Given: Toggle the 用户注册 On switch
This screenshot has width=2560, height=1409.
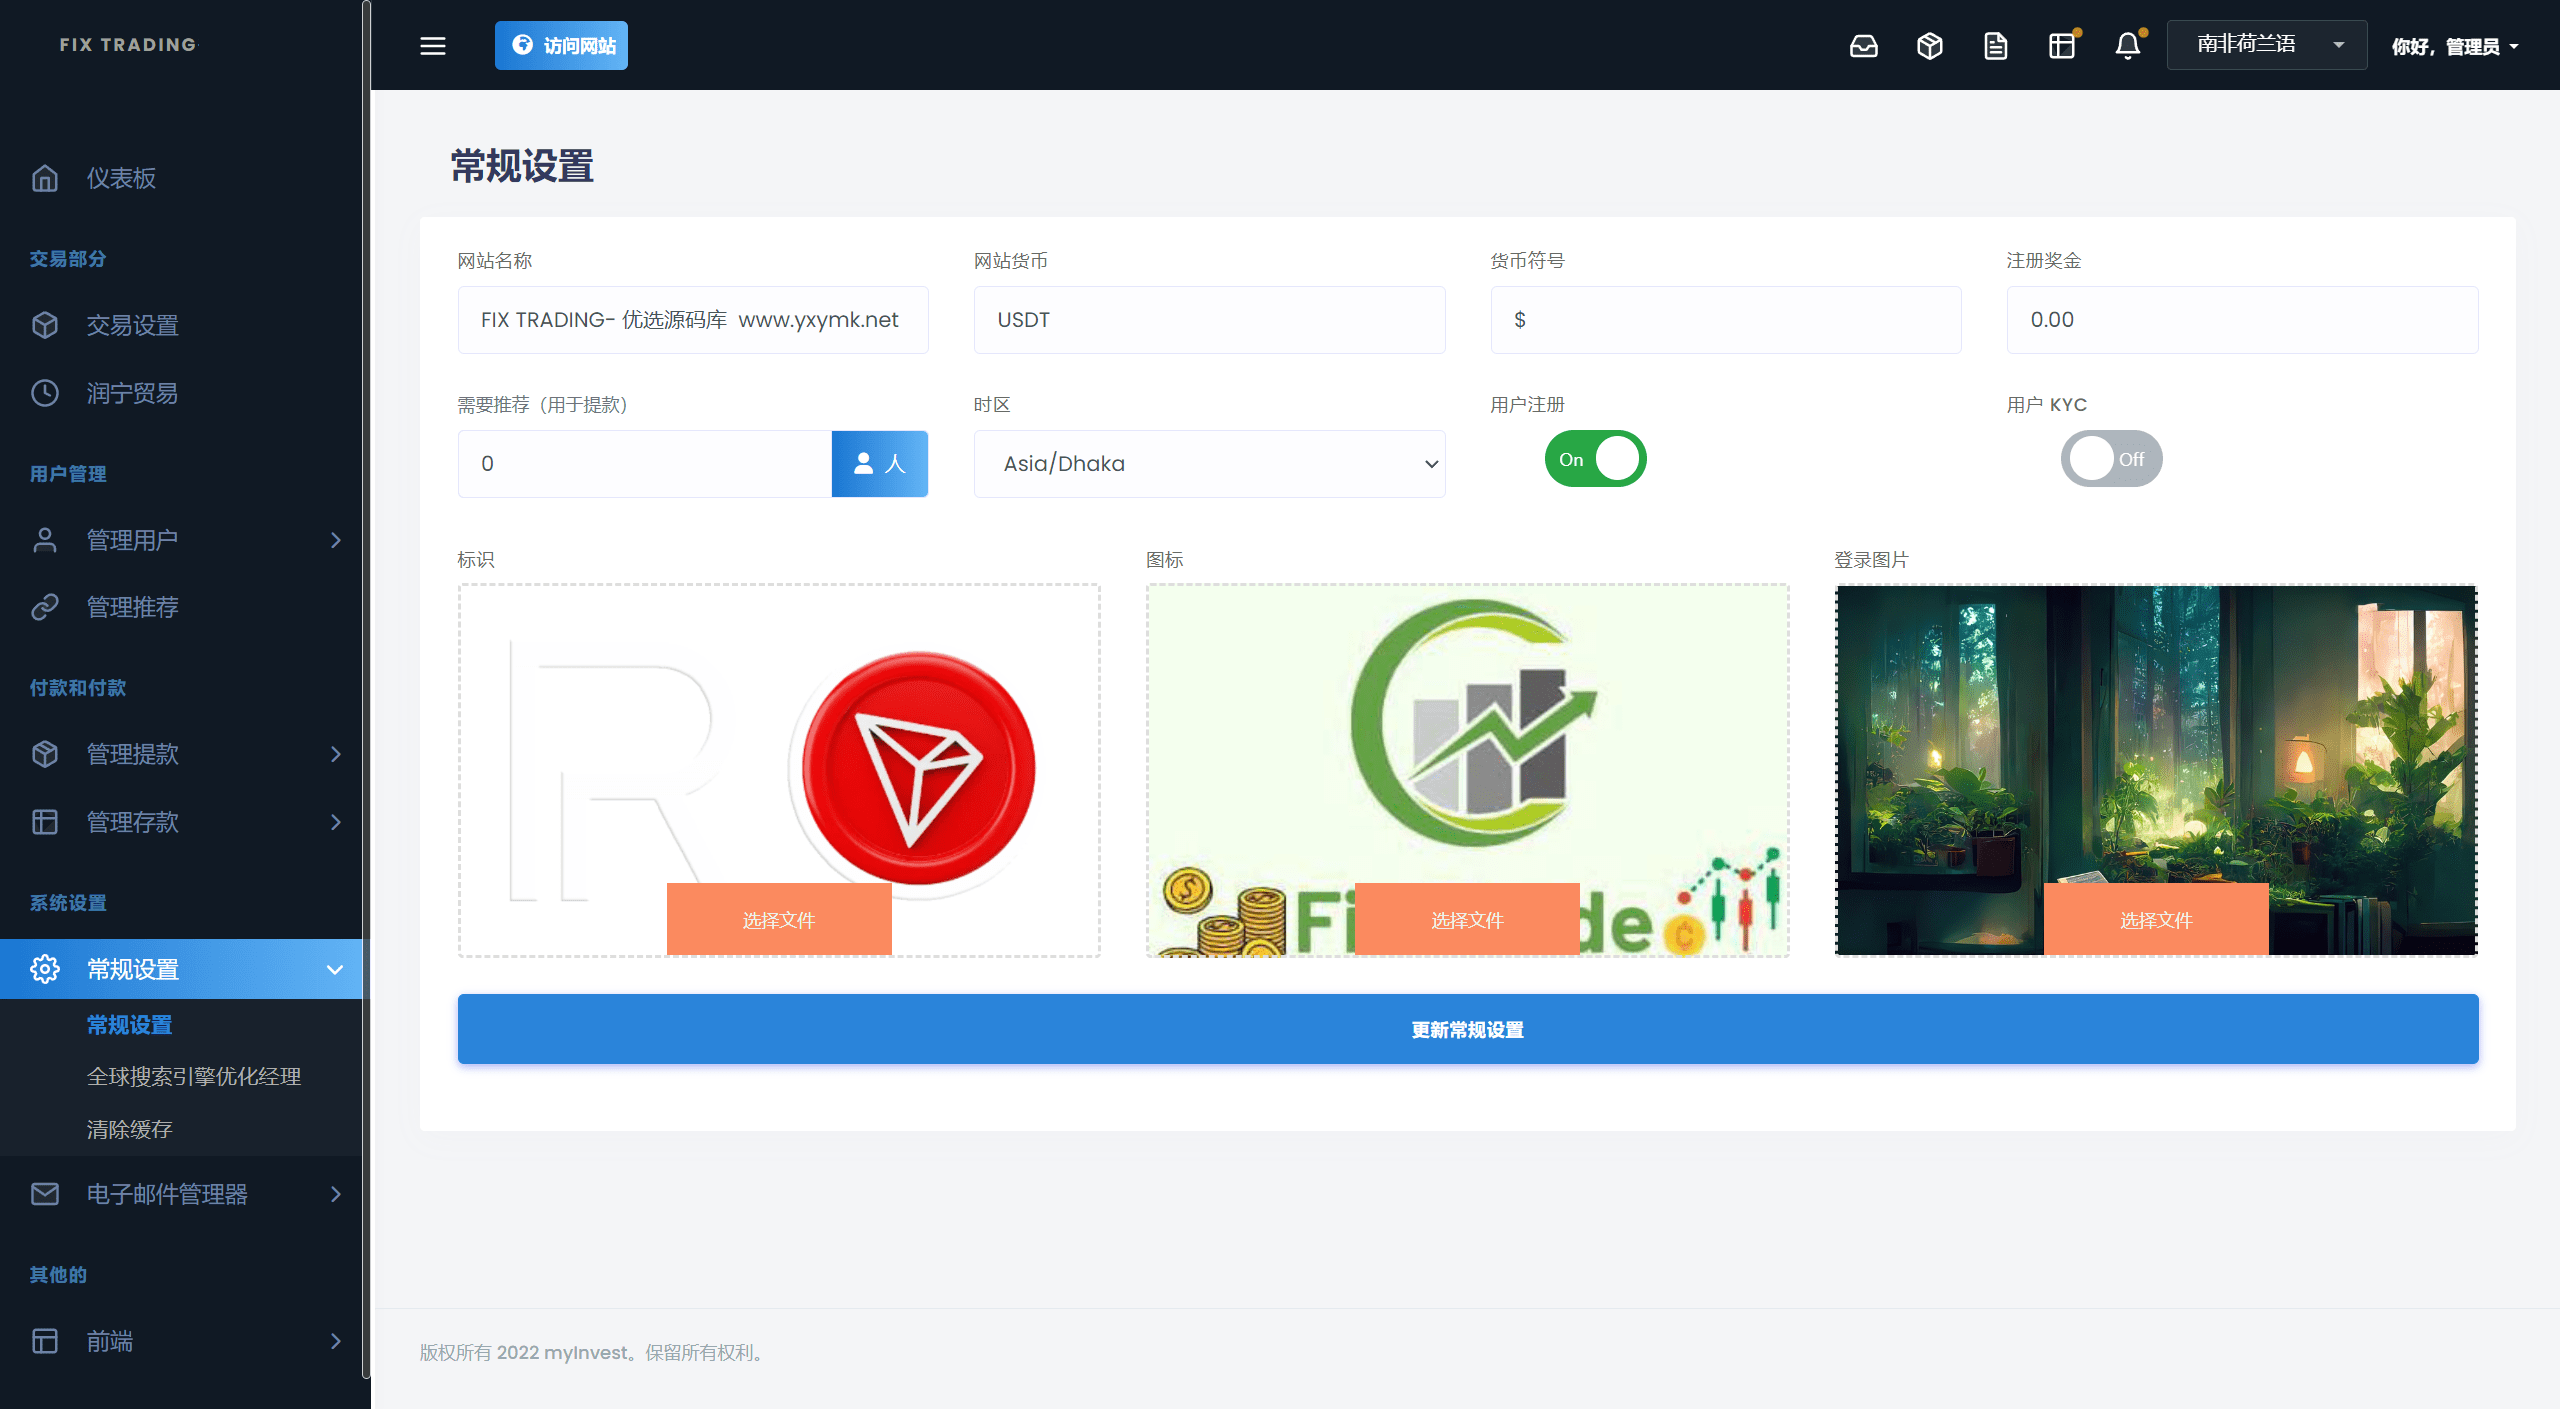Looking at the screenshot, I should click(x=1594, y=458).
